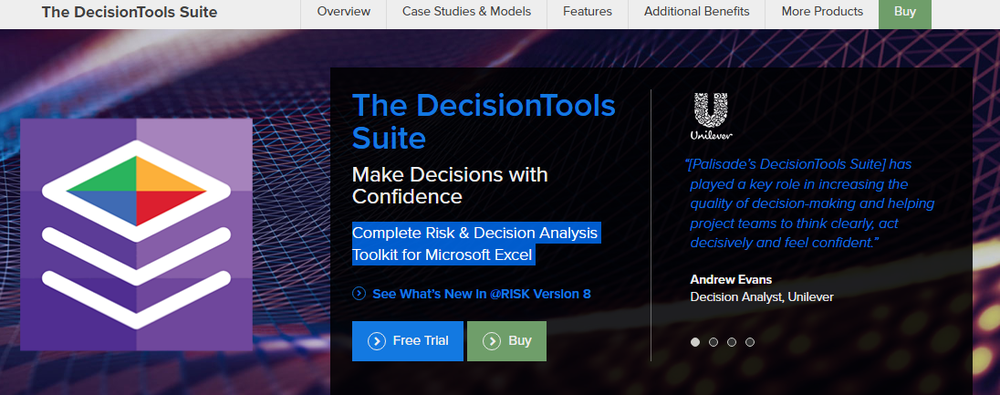
Task: Open Case Studies & Models tab
Action: pyautogui.click(x=466, y=11)
